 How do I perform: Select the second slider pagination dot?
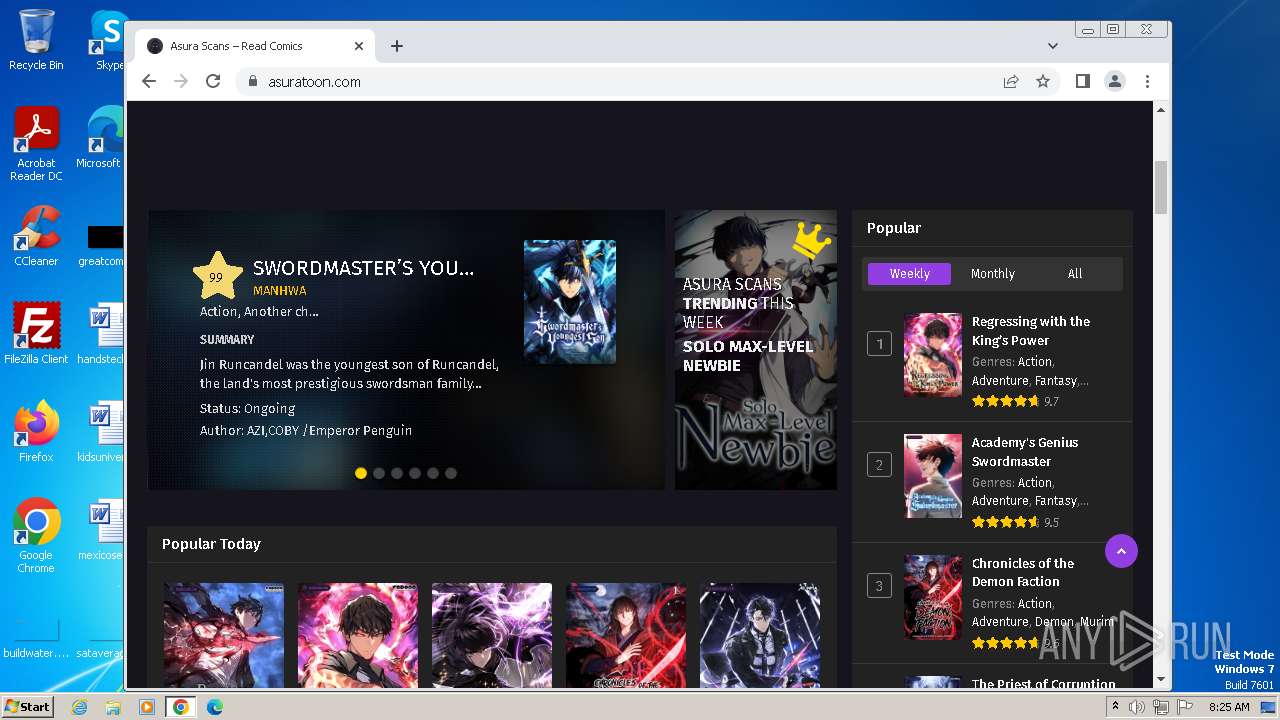pyautogui.click(x=379, y=473)
